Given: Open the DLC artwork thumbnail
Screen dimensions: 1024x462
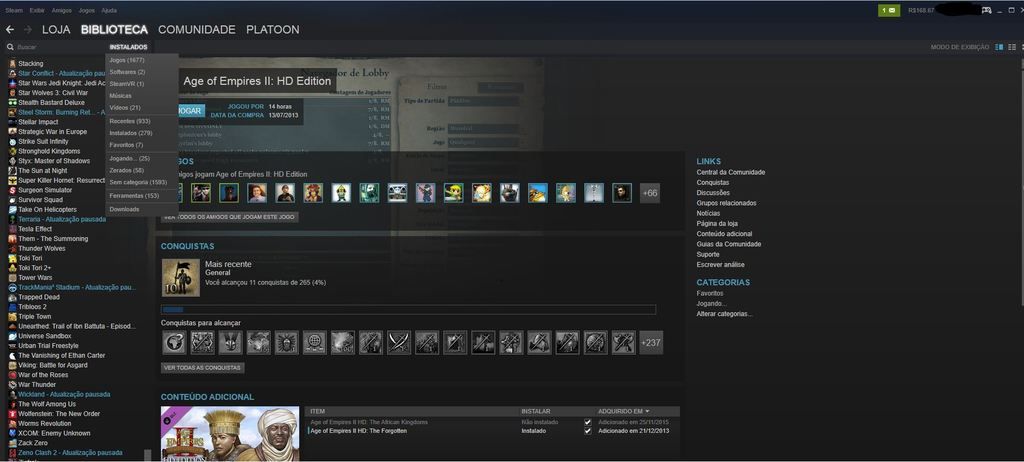Looking at the screenshot, I should [230, 434].
